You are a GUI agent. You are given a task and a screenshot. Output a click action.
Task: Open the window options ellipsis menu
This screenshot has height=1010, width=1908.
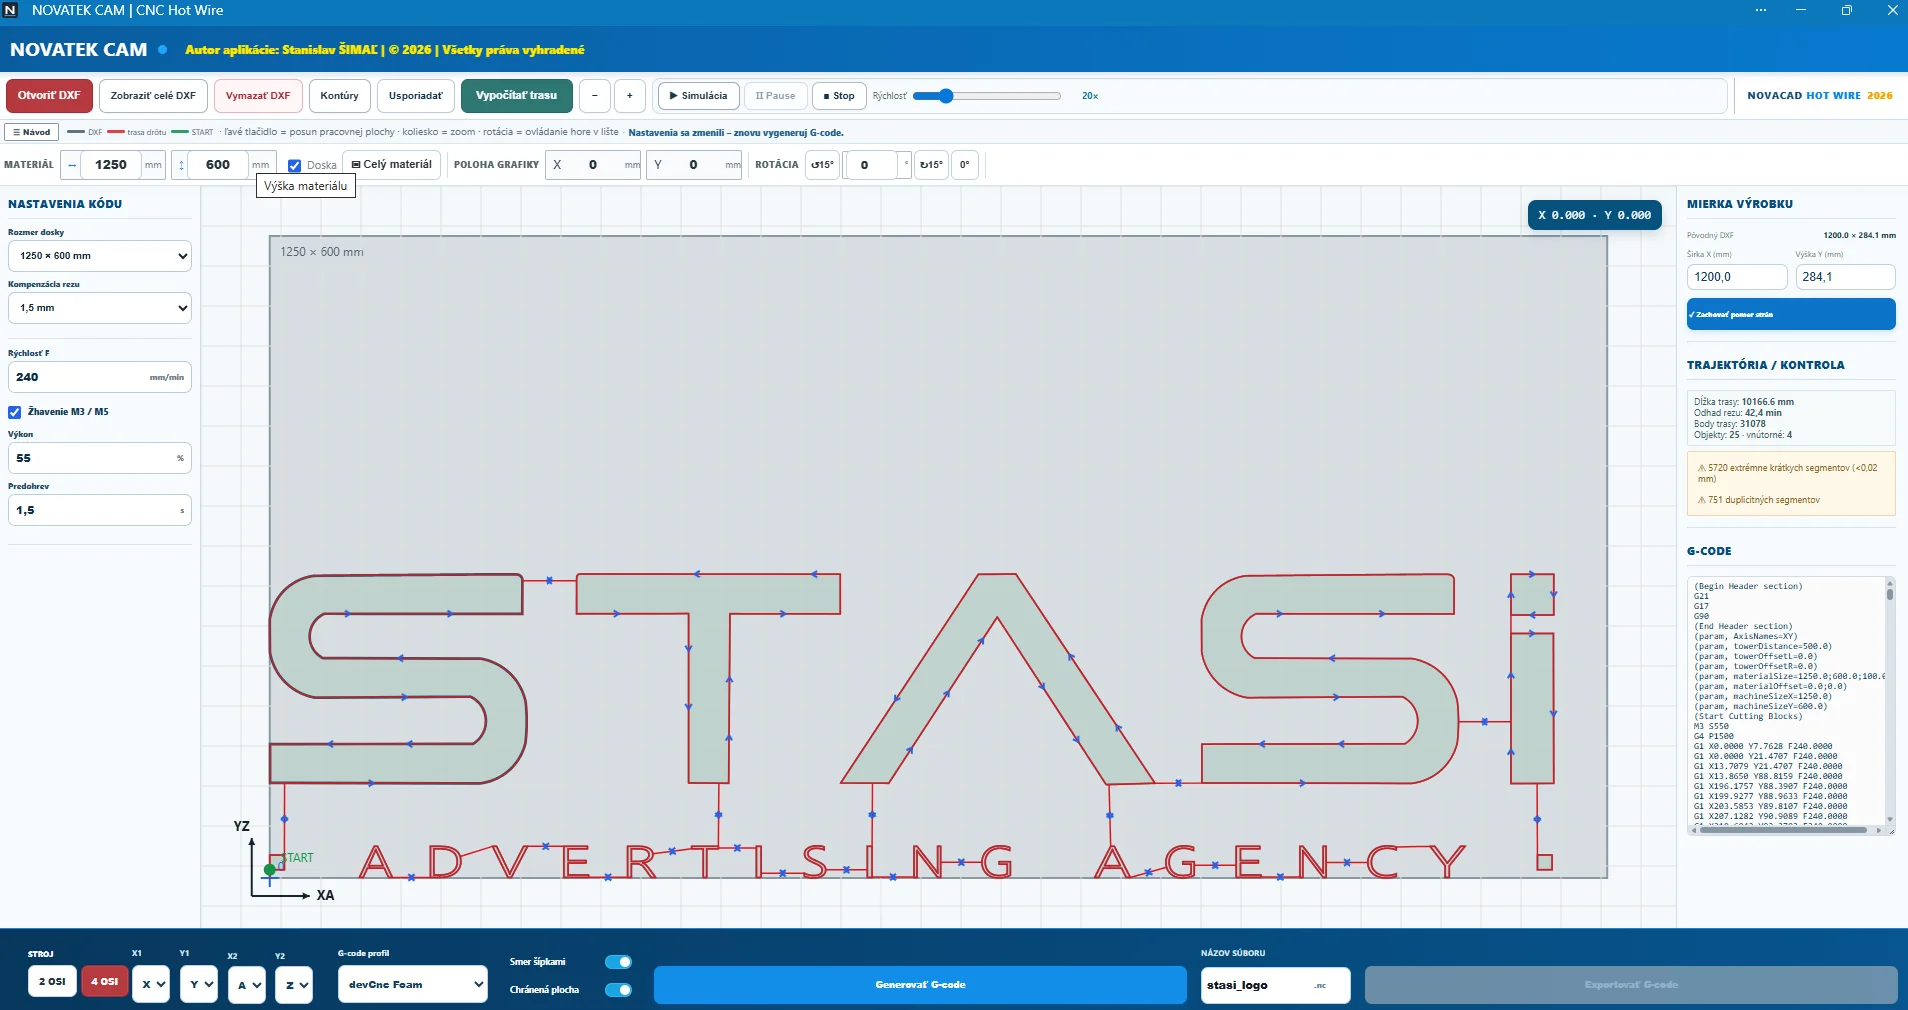[1761, 10]
